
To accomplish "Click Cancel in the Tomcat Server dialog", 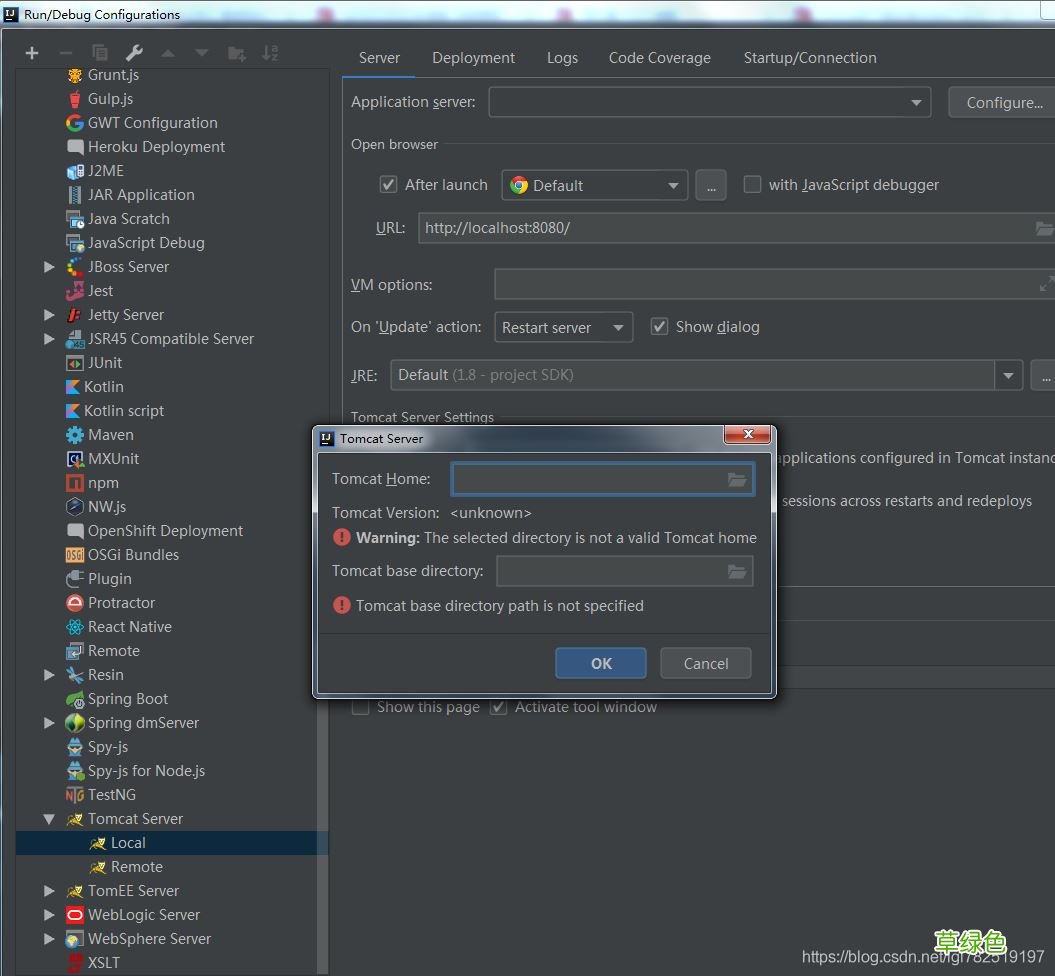I will (x=706, y=663).
